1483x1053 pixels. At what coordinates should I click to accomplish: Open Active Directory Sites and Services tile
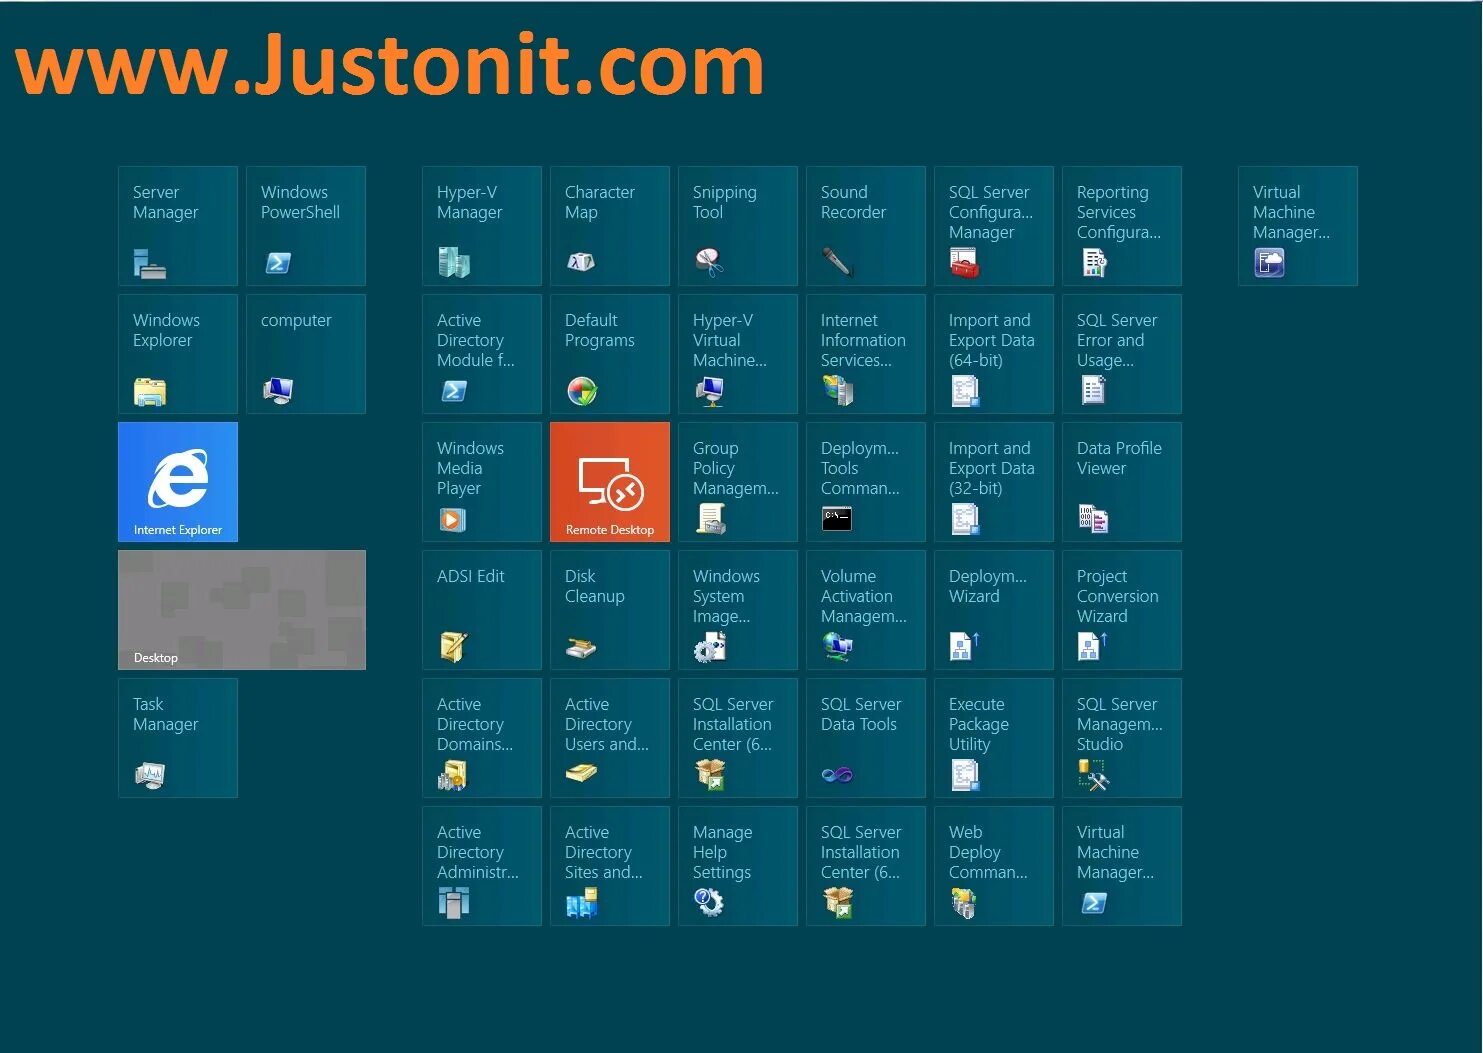coord(610,866)
